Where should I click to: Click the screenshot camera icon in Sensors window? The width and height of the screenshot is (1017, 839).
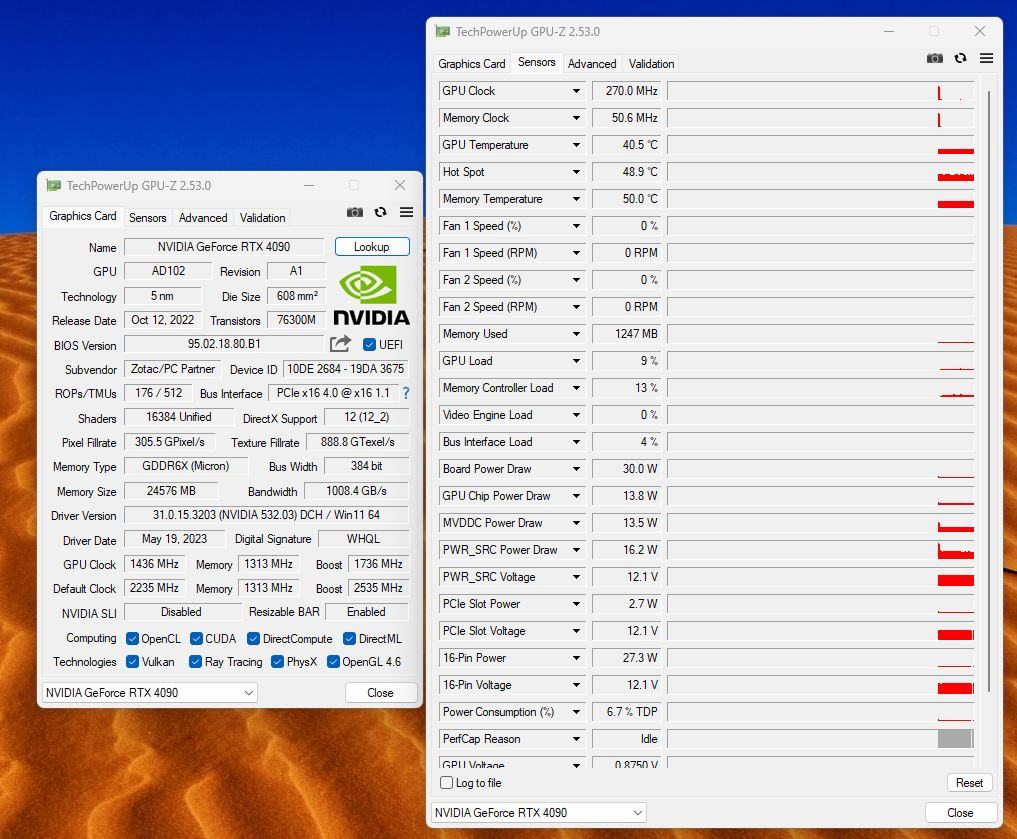click(x=934, y=58)
